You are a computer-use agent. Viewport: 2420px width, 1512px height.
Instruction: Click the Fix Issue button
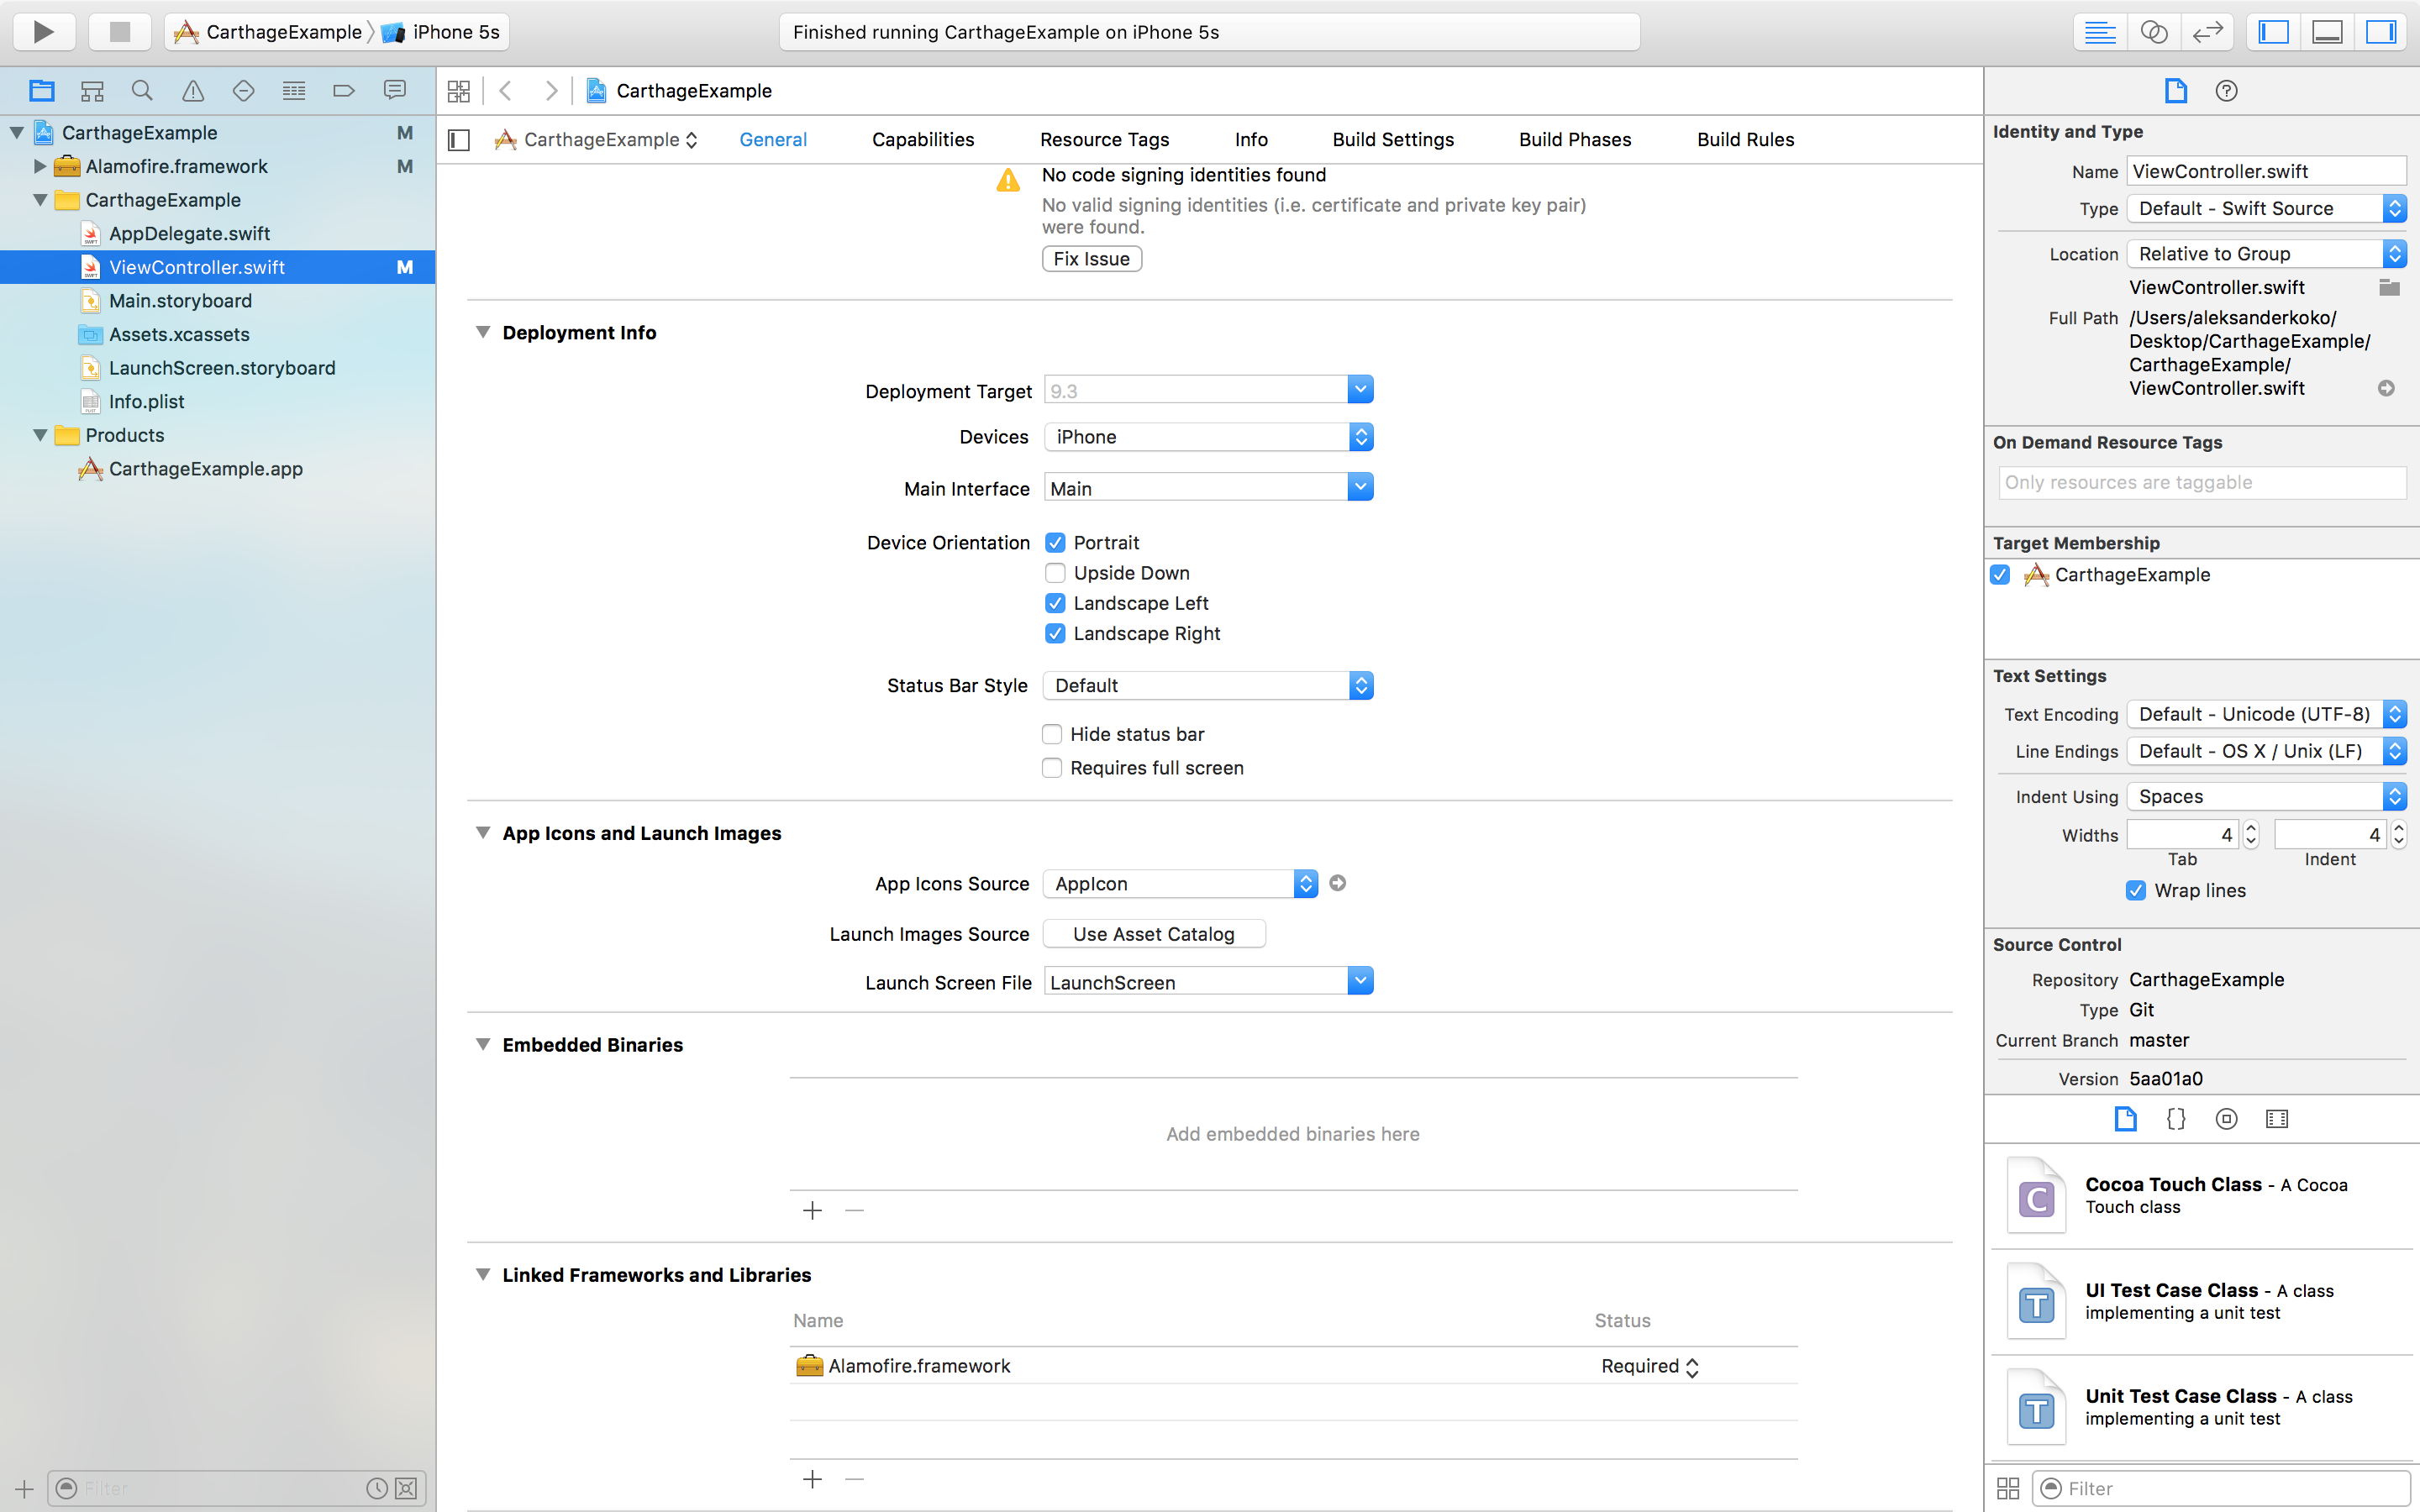(1091, 259)
